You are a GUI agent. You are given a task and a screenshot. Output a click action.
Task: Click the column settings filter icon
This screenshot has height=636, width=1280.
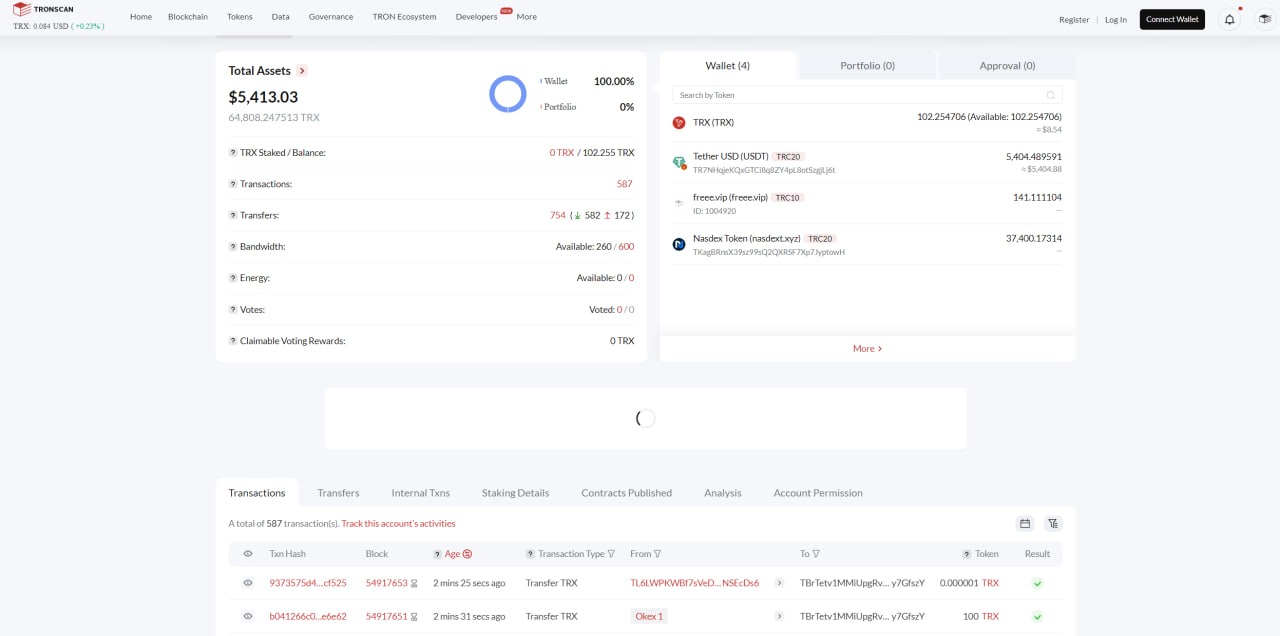[x=1053, y=523]
